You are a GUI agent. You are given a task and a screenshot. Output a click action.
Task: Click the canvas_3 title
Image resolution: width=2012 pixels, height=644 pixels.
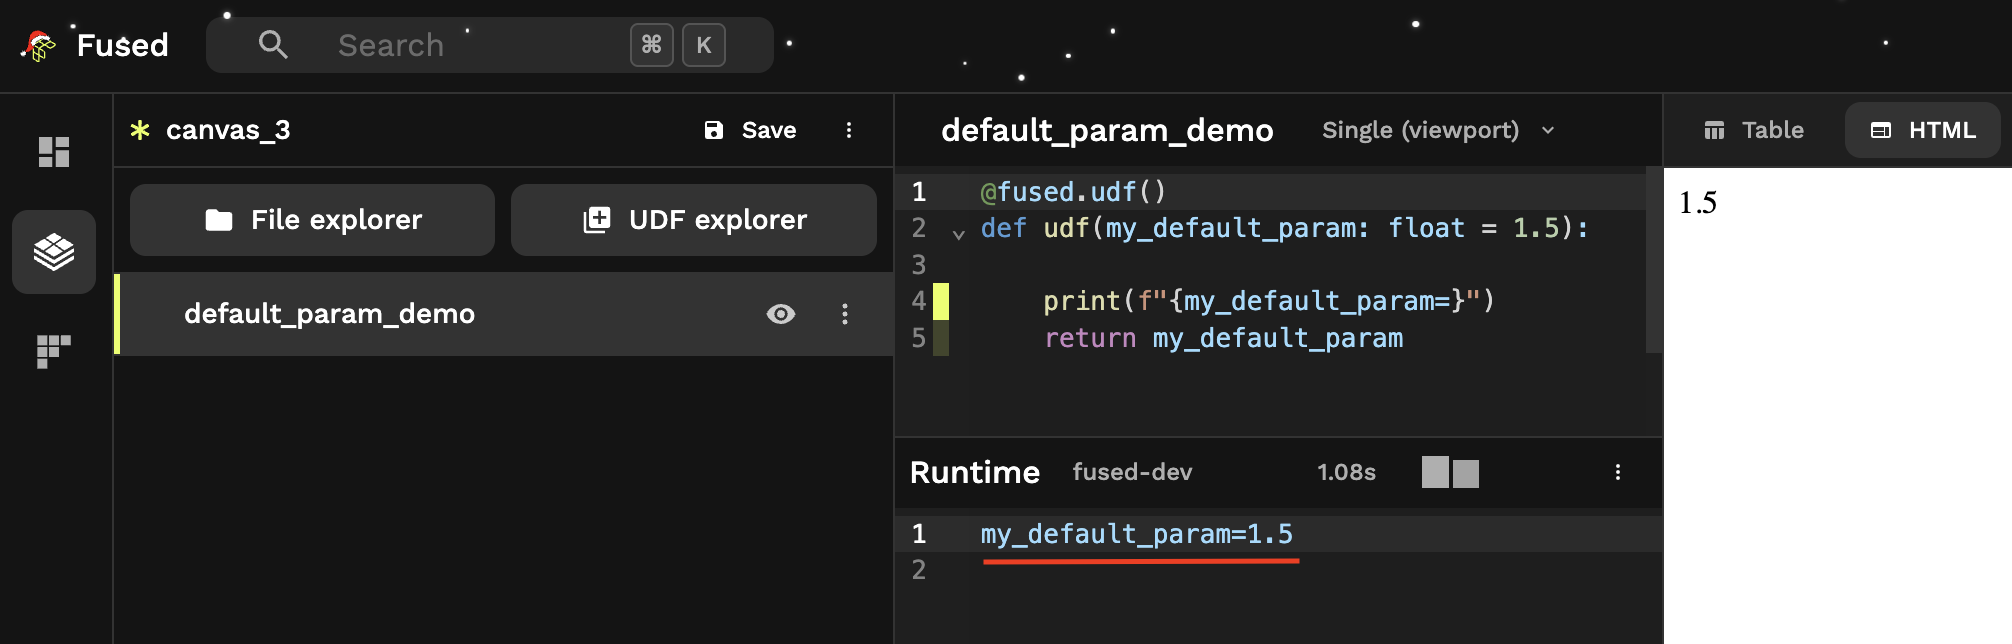pyautogui.click(x=228, y=130)
